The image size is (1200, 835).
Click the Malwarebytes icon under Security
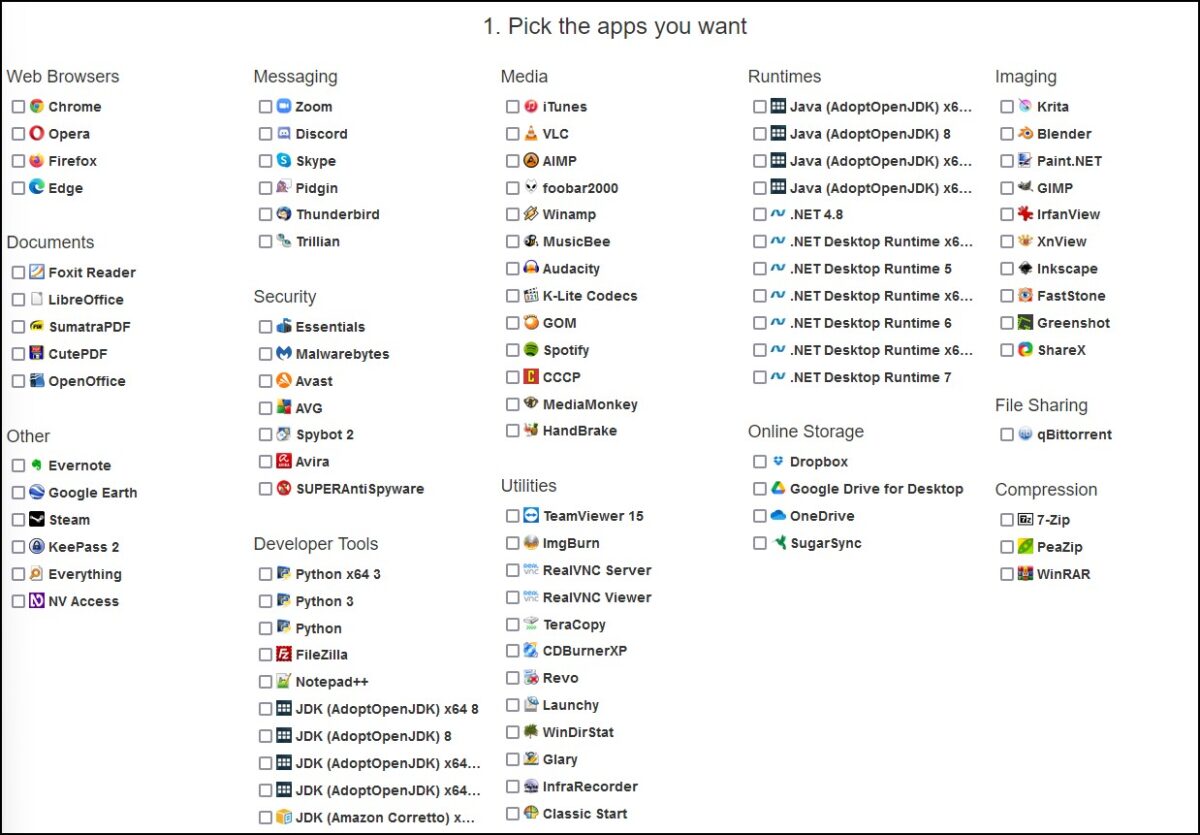click(284, 353)
